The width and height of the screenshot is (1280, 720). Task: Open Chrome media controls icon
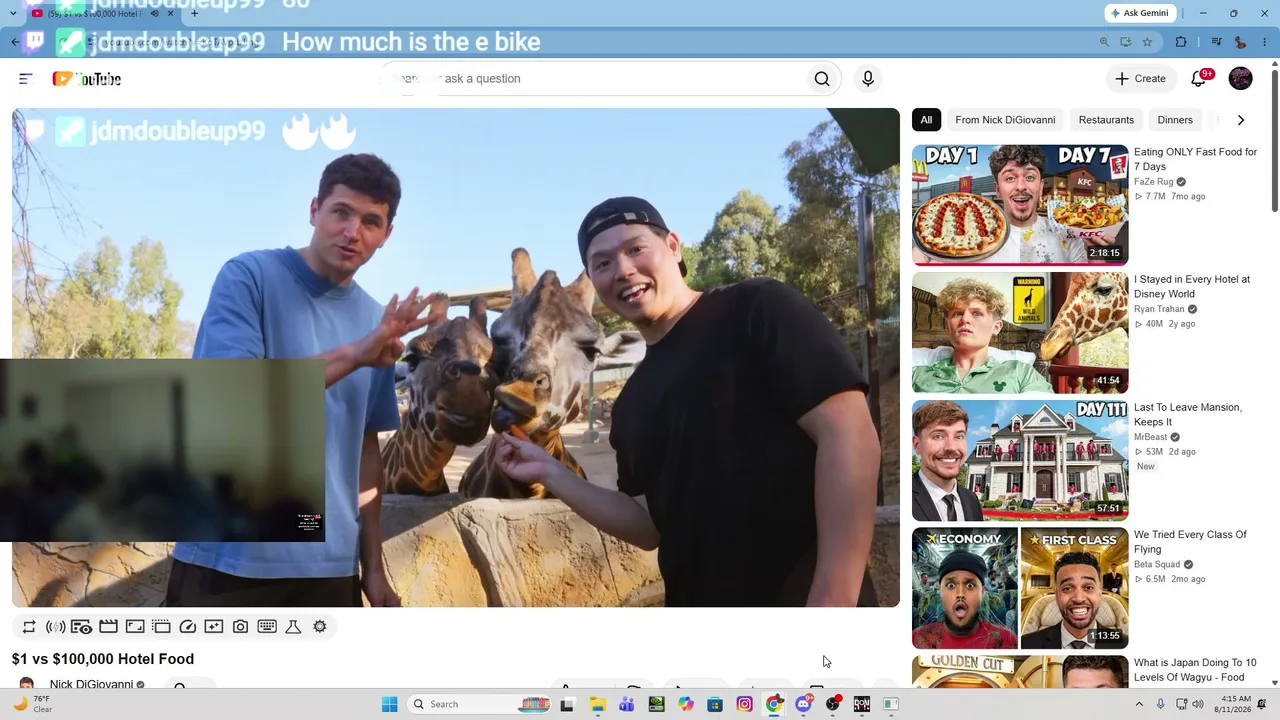point(1216,42)
